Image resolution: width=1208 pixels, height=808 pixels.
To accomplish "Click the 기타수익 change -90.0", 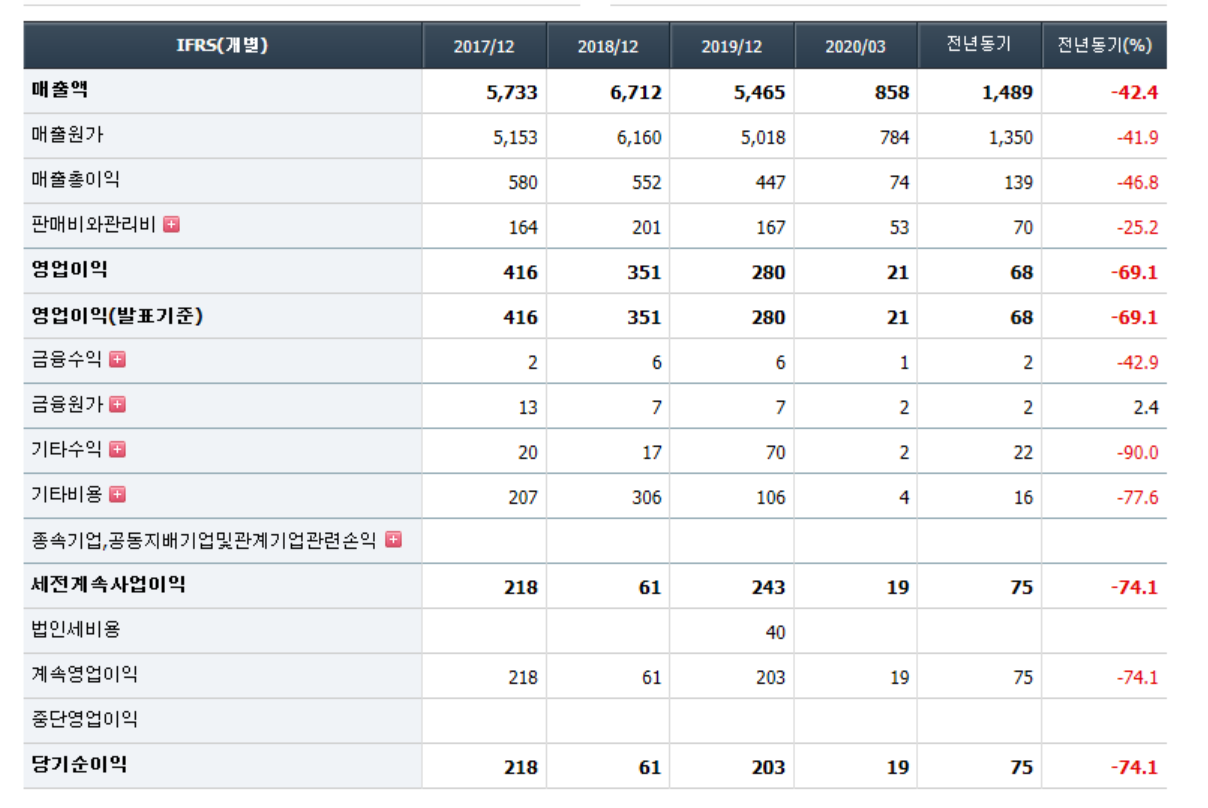I will (x=1138, y=453).
